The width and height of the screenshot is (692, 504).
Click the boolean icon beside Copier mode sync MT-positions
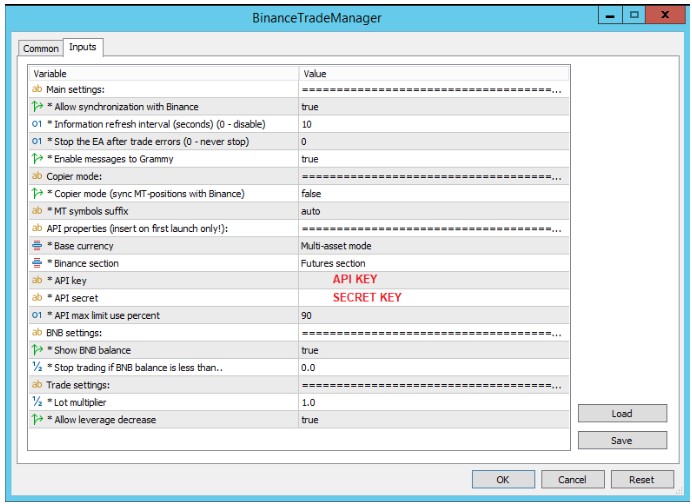click(37, 193)
